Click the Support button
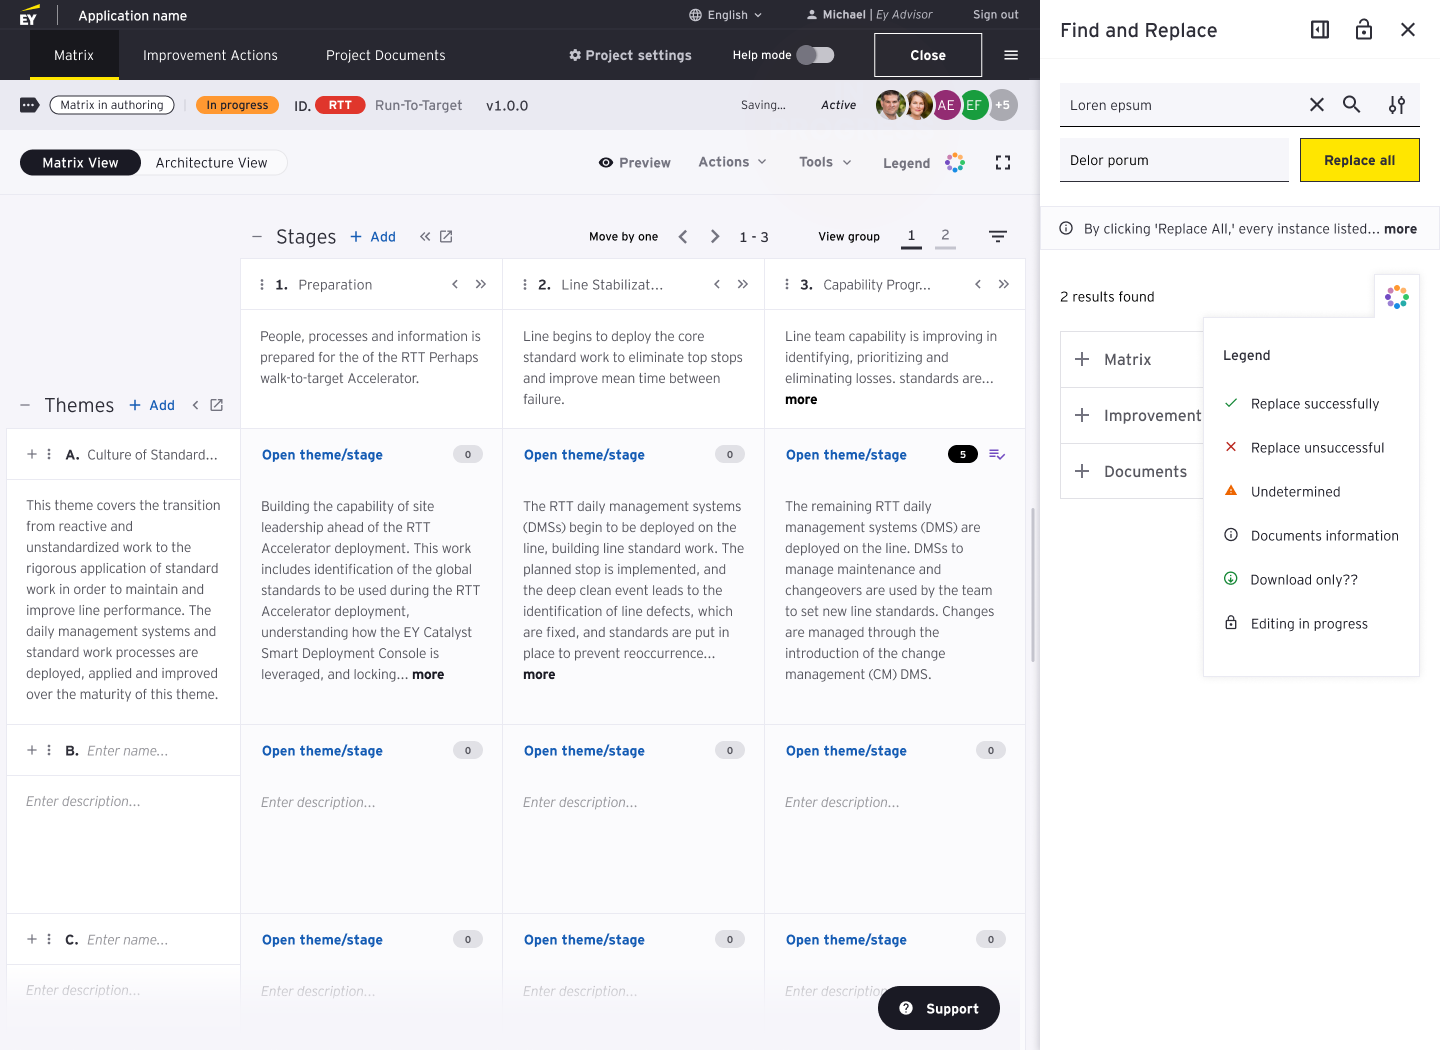 click(x=938, y=1008)
